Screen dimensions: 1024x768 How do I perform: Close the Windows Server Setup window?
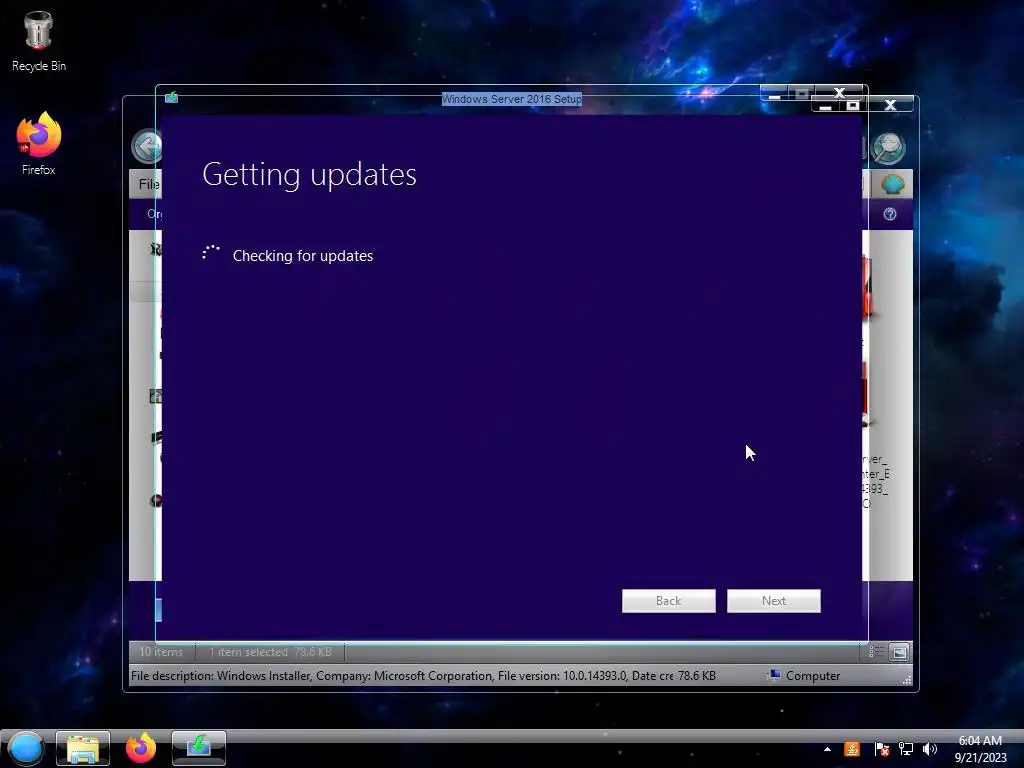pyautogui.click(x=839, y=93)
